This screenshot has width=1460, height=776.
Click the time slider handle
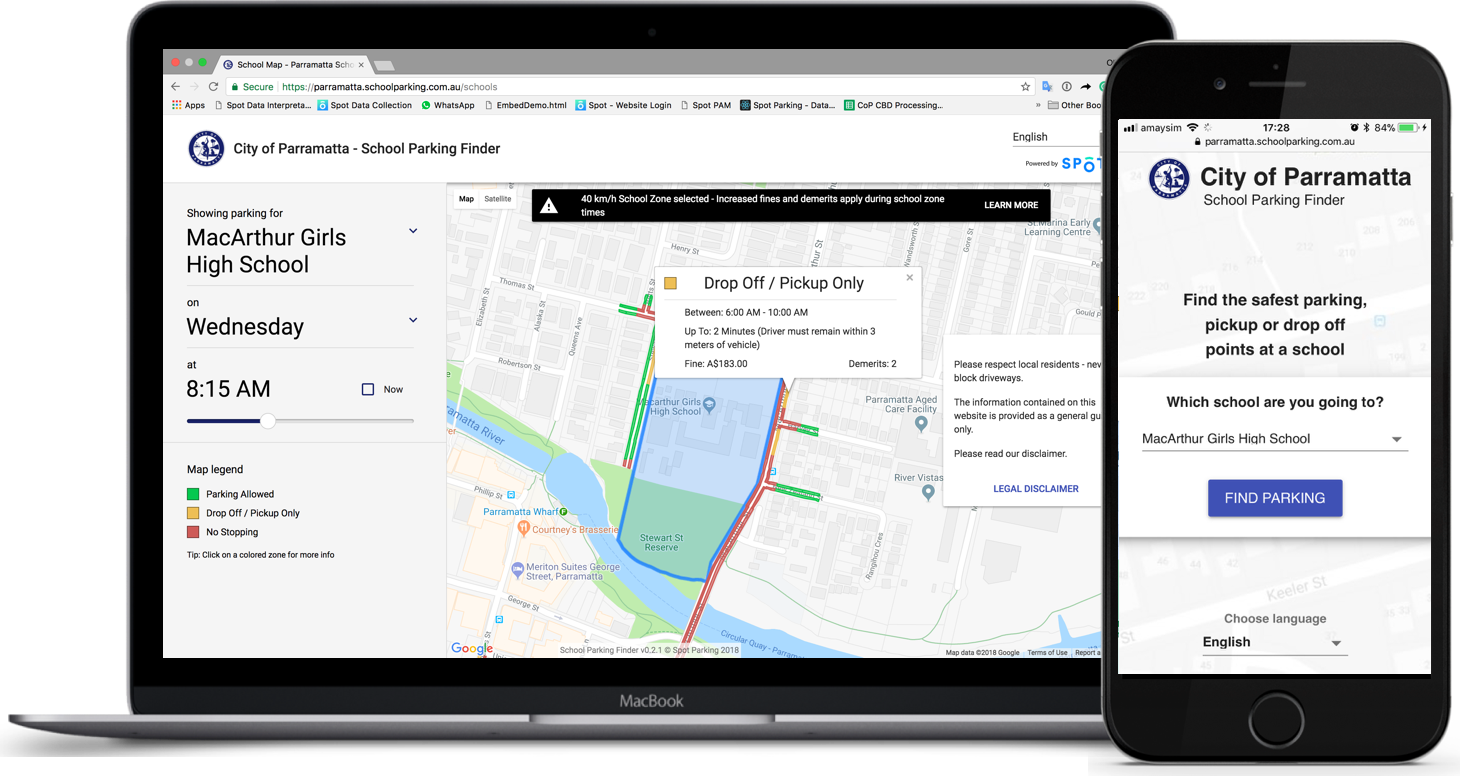click(x=268, y=421)
